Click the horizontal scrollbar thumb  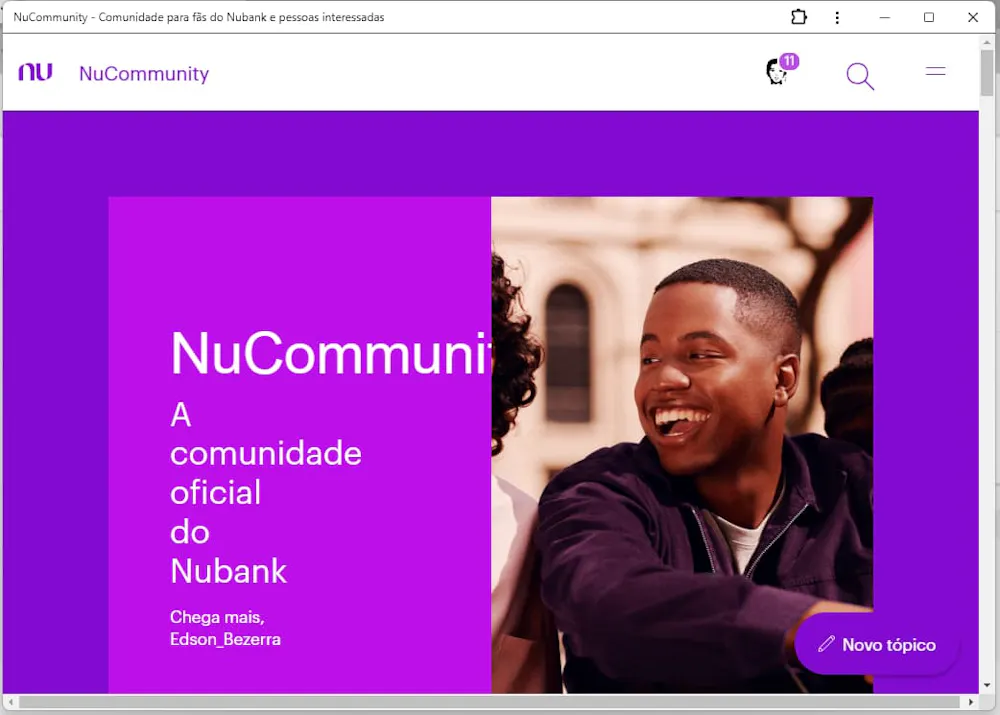(489, 702)
